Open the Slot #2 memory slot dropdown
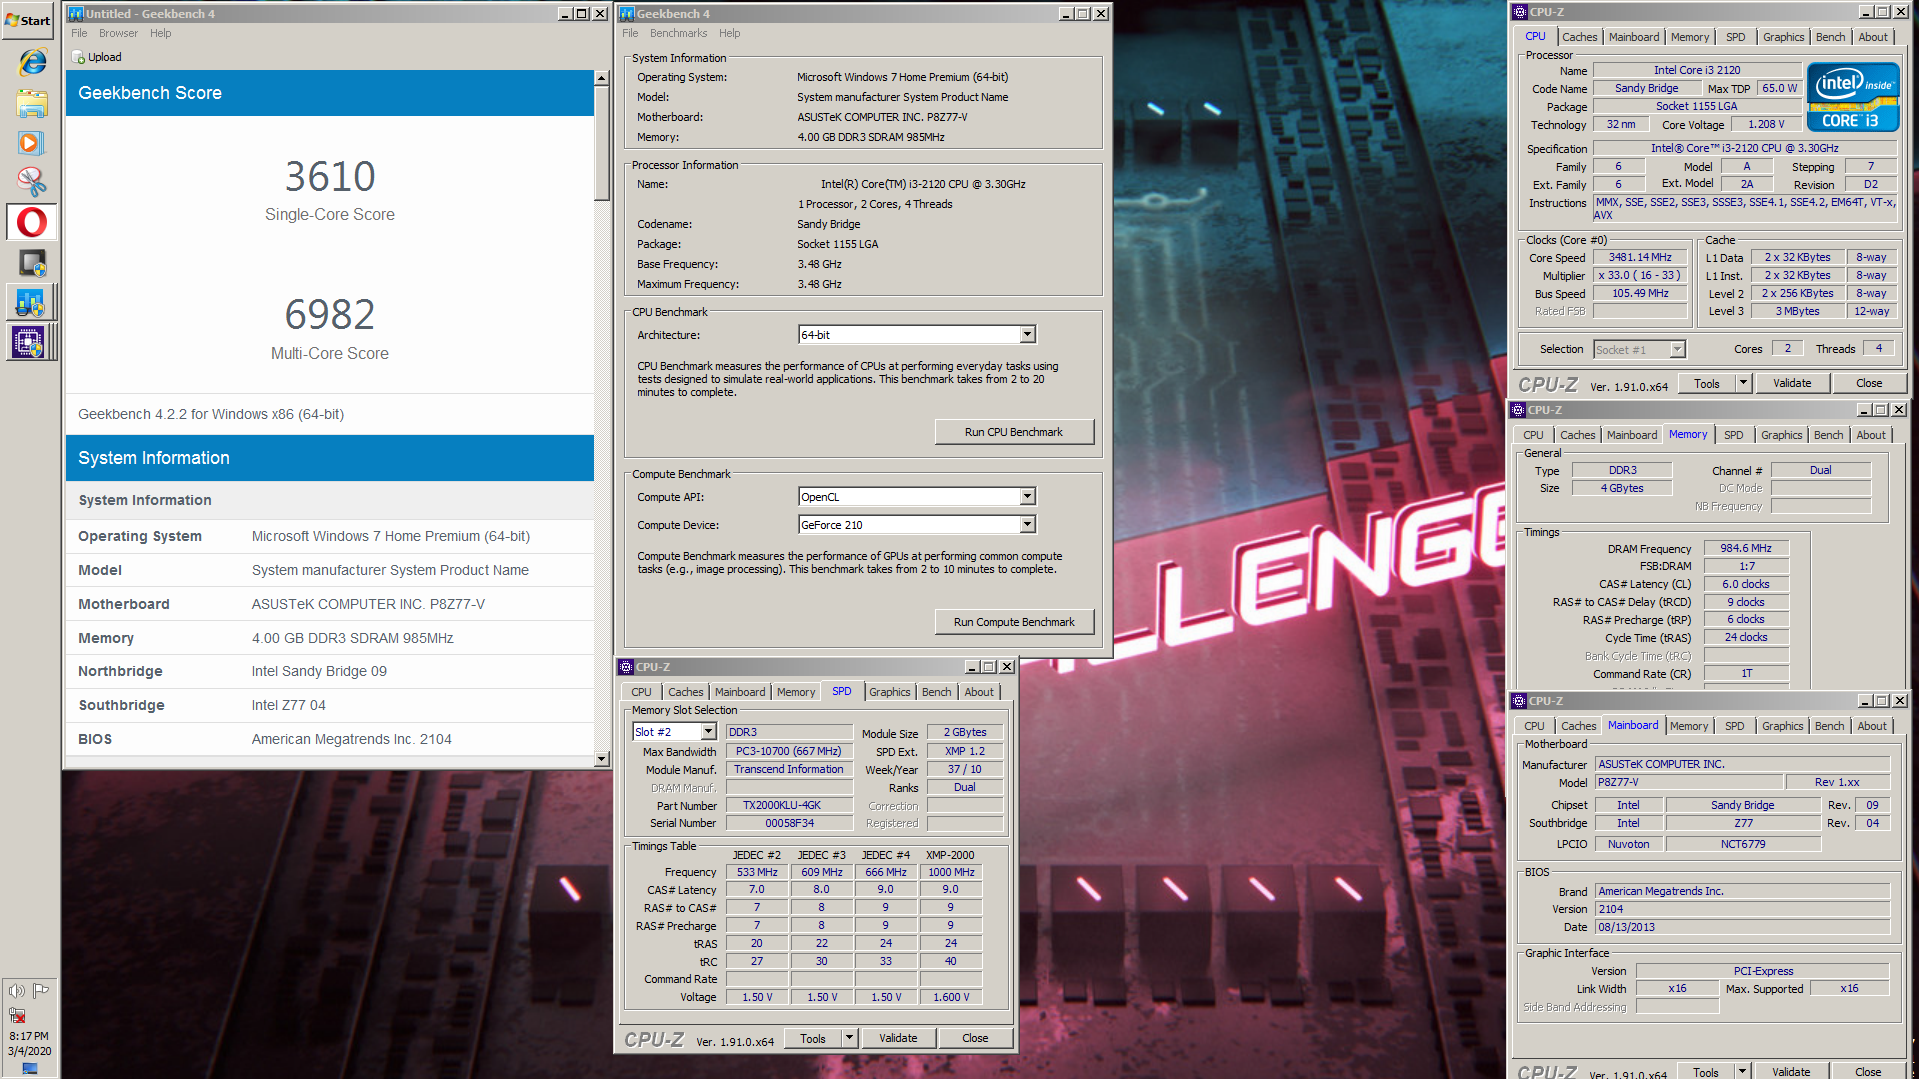The image size is (1919, 1079). tap(708, 732)
